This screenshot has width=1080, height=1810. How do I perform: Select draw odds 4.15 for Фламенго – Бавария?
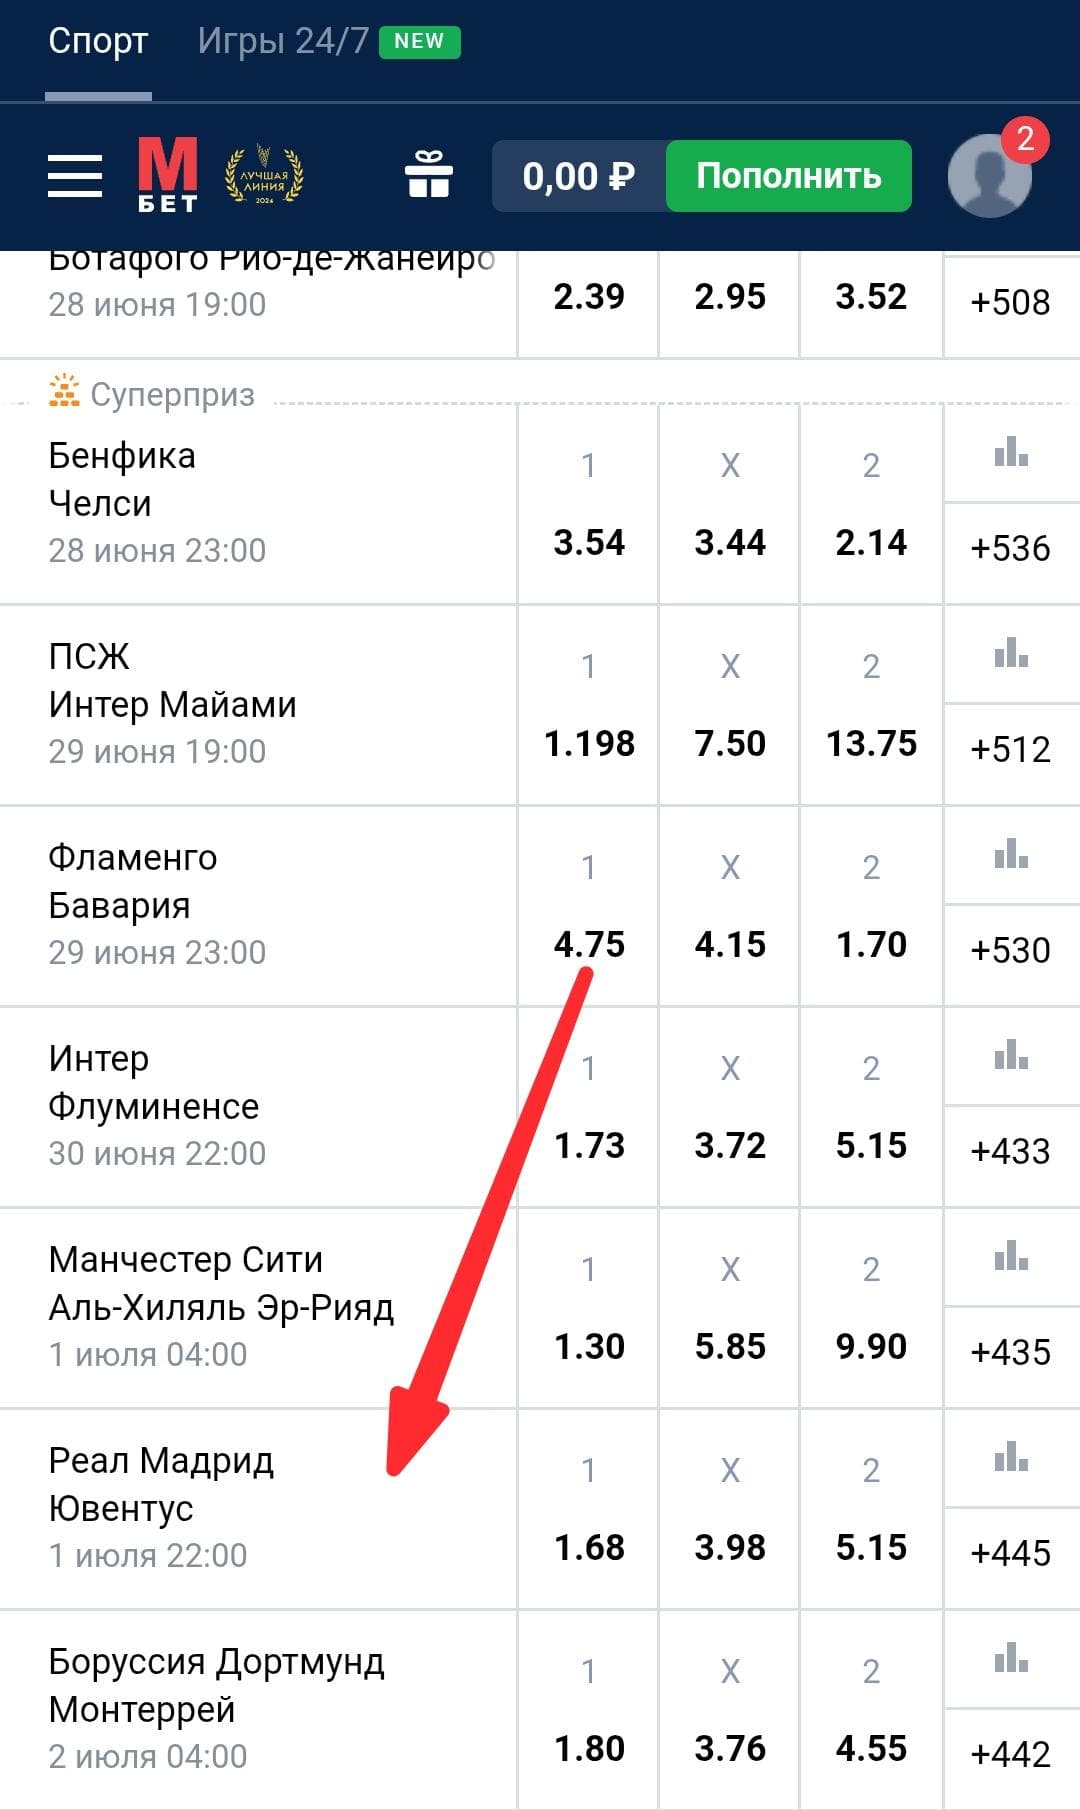point(730,906)
